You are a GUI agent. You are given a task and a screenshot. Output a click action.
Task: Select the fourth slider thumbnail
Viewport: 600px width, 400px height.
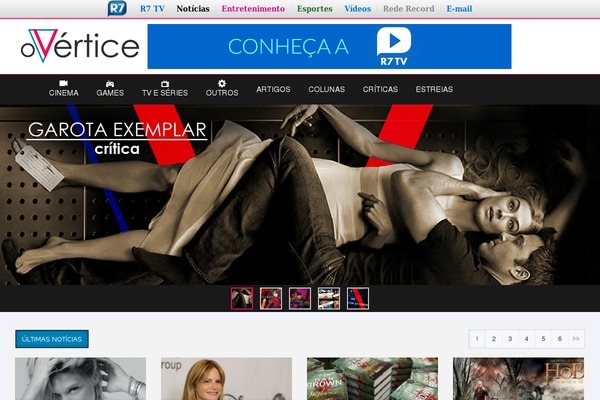(x=329, y=299)
